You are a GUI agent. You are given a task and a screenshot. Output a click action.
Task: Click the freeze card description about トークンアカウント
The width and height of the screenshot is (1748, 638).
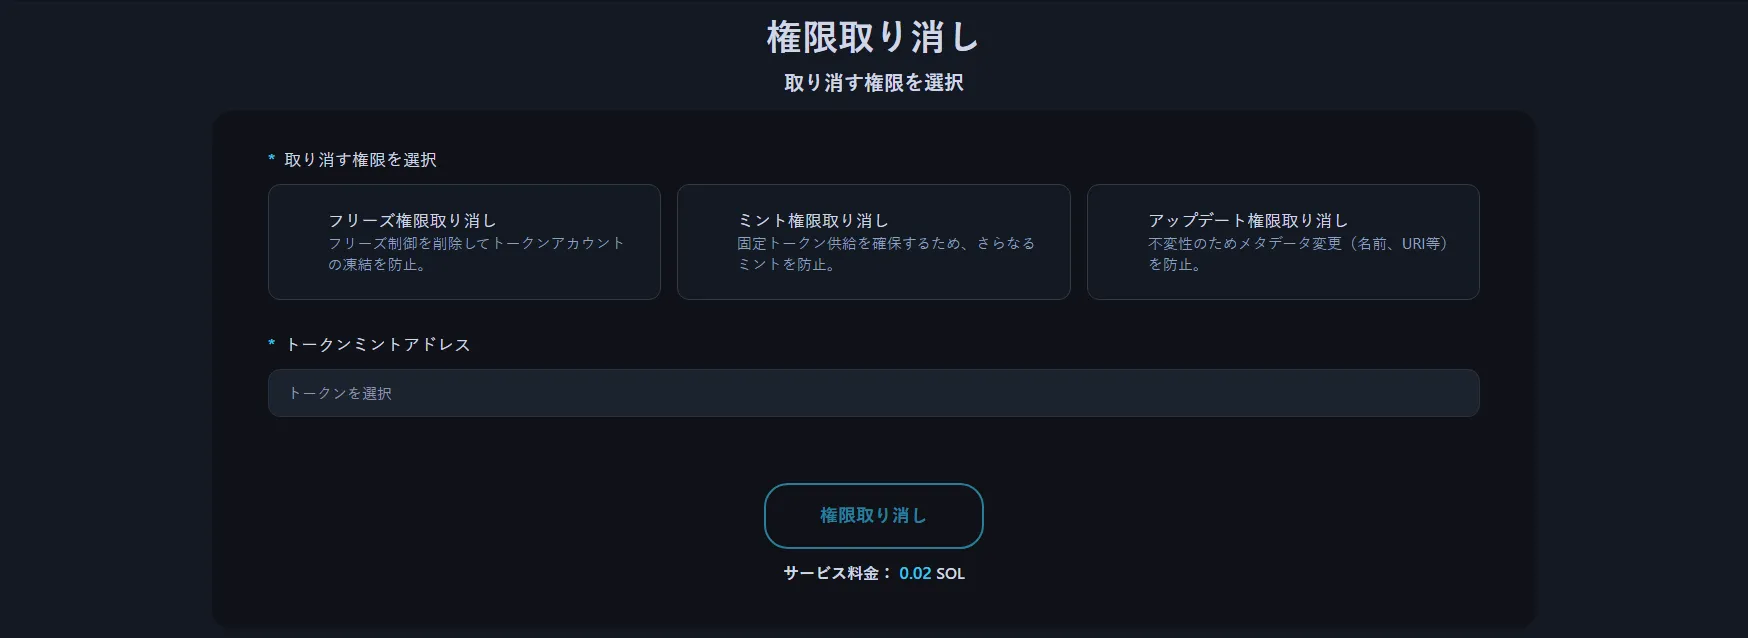coord(476,254)
